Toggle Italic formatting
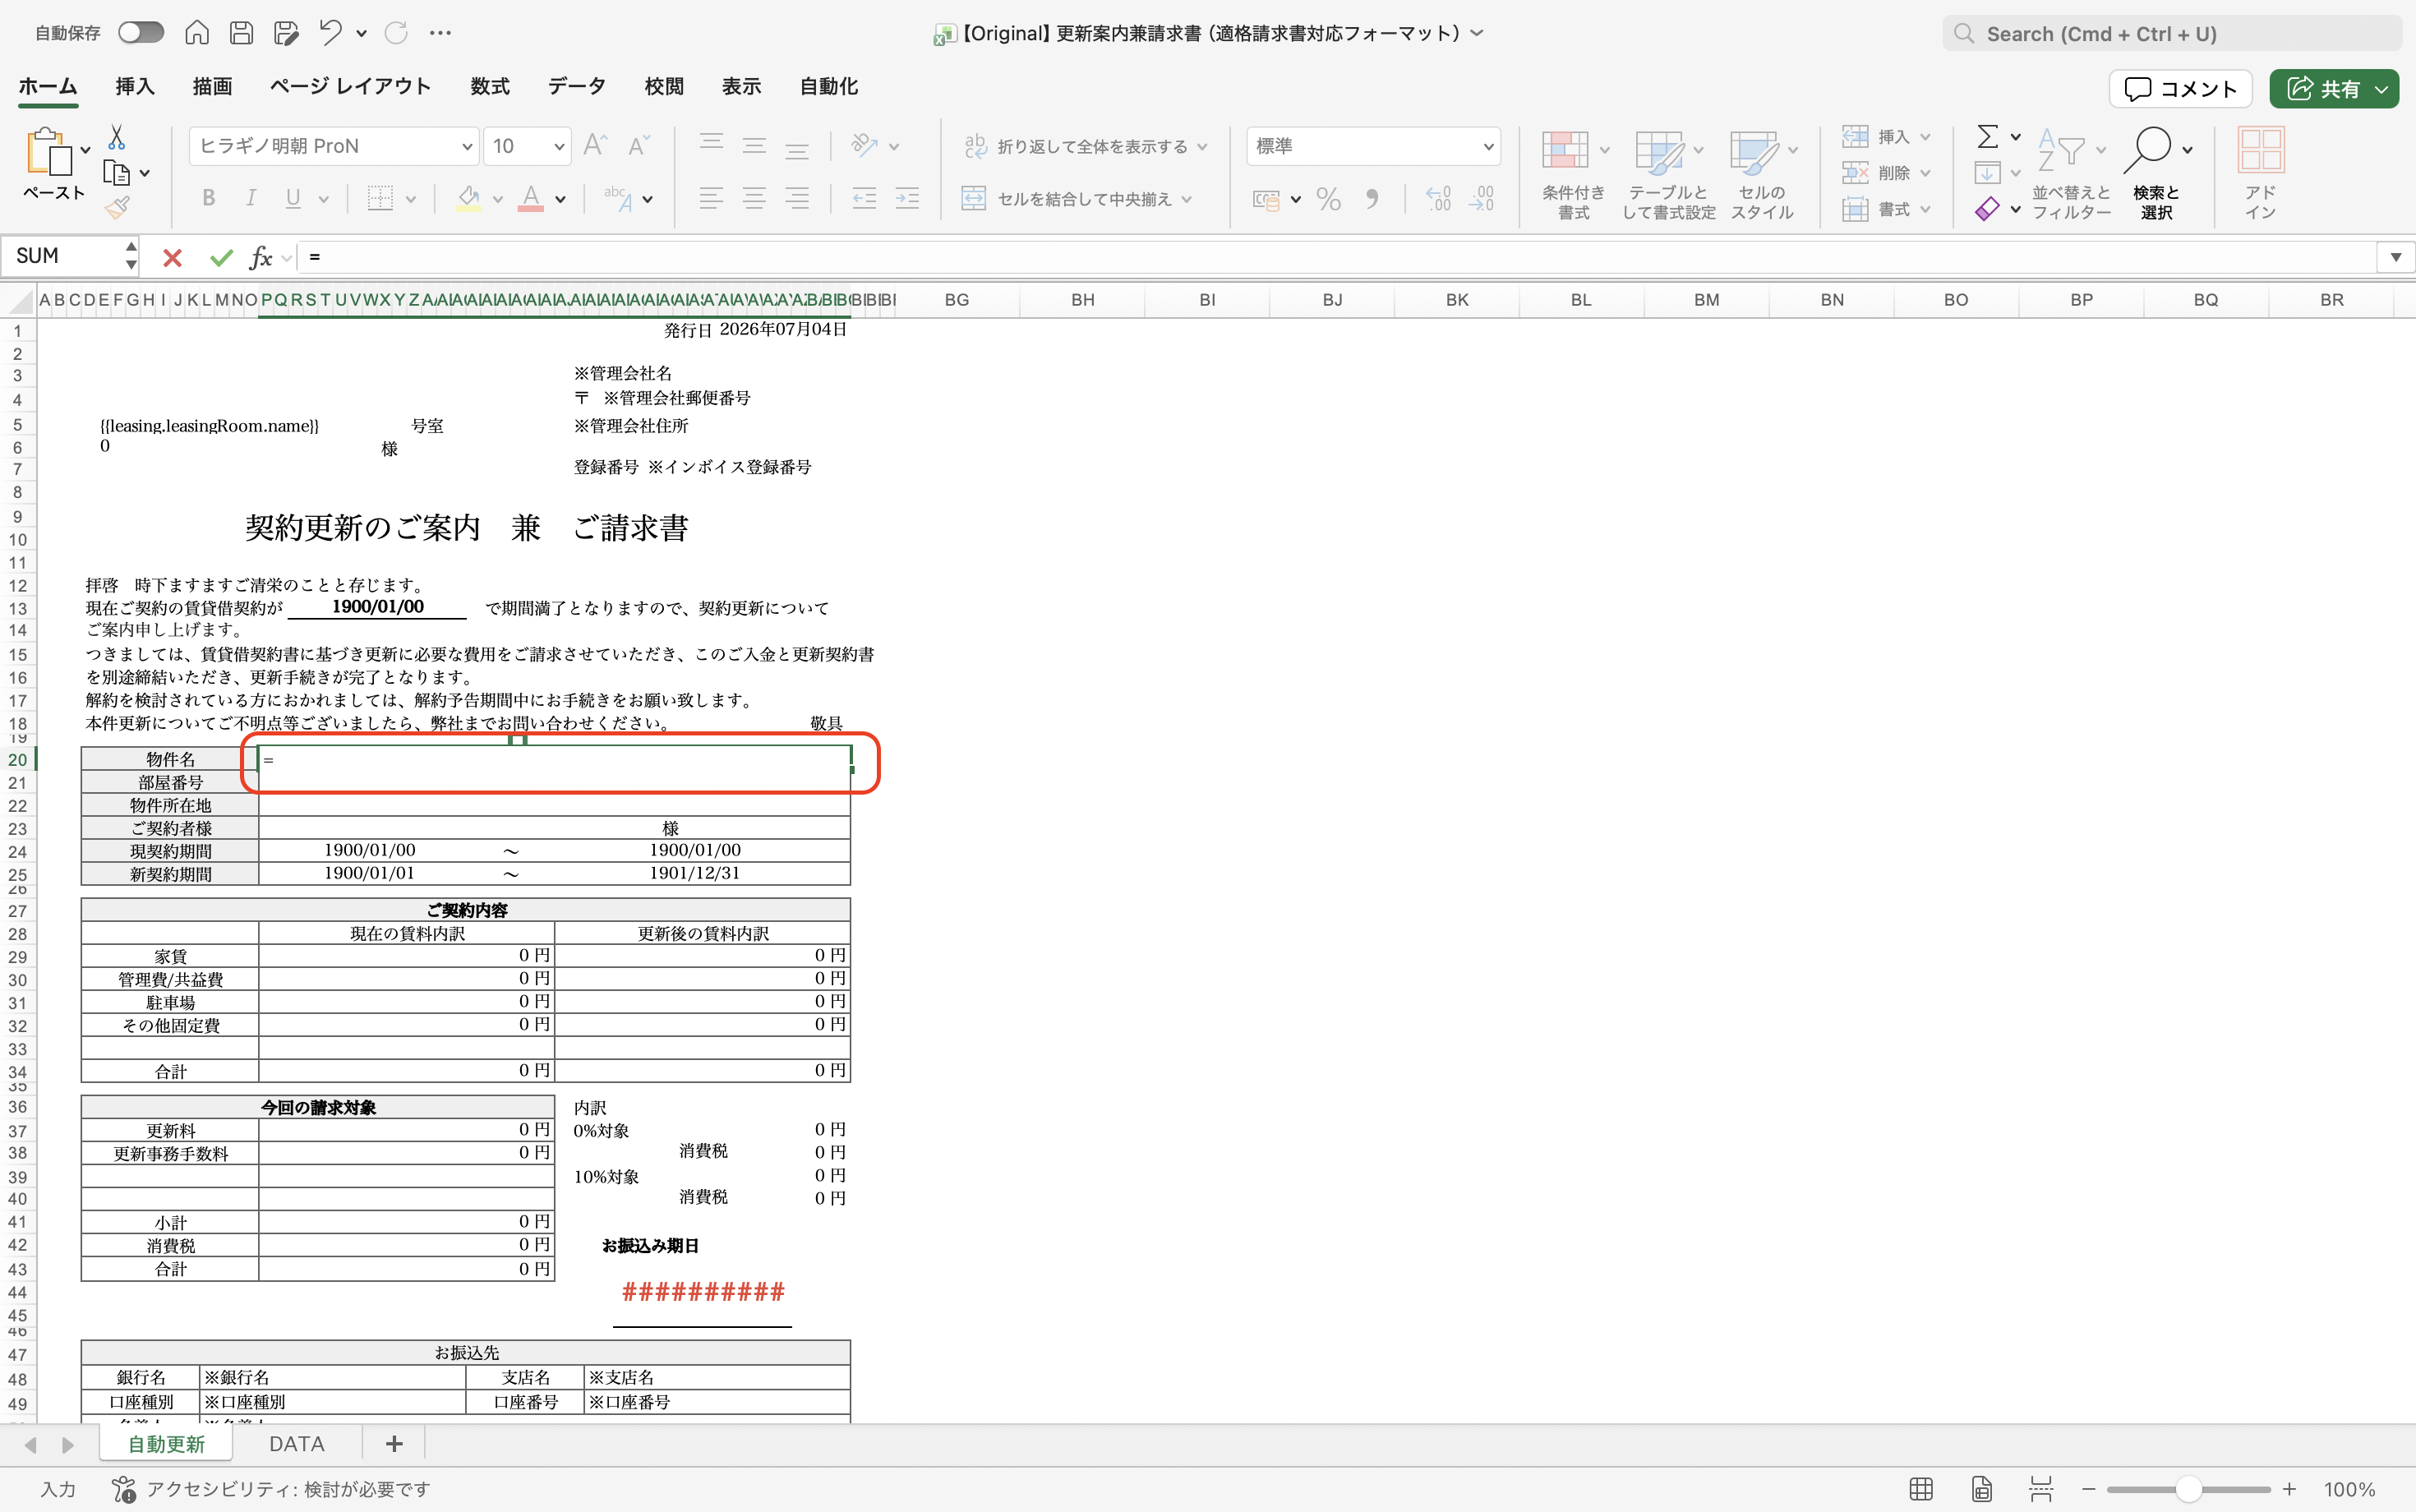The image size is (2416, 1512). tap(251, 198)
